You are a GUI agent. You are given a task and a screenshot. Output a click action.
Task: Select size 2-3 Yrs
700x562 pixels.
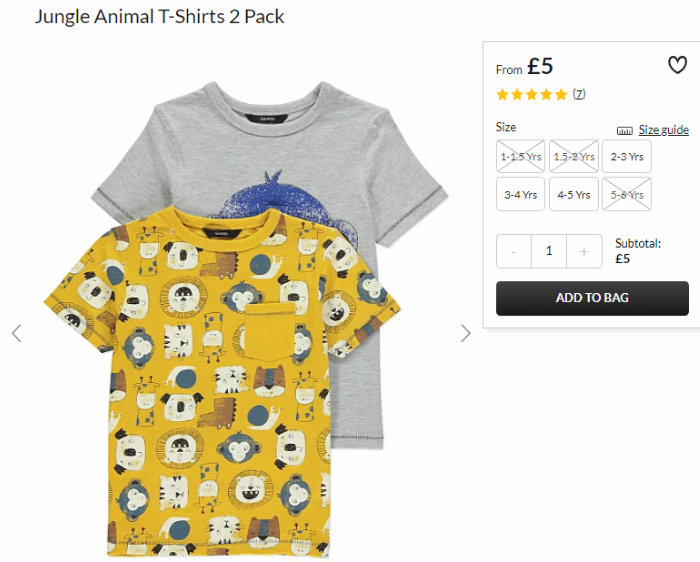627,156
